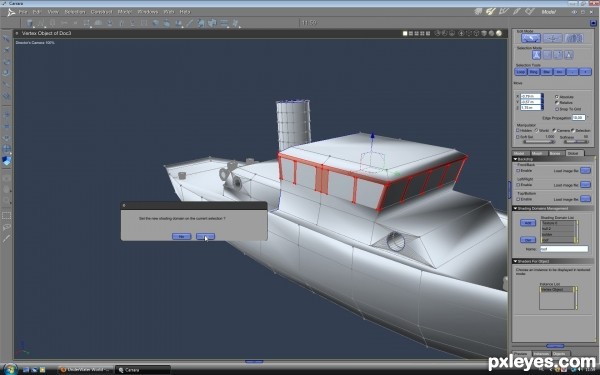Screen dimensions: 600x375
Task: Load image file for Front/Back backdrop
Action: point(585,171)
